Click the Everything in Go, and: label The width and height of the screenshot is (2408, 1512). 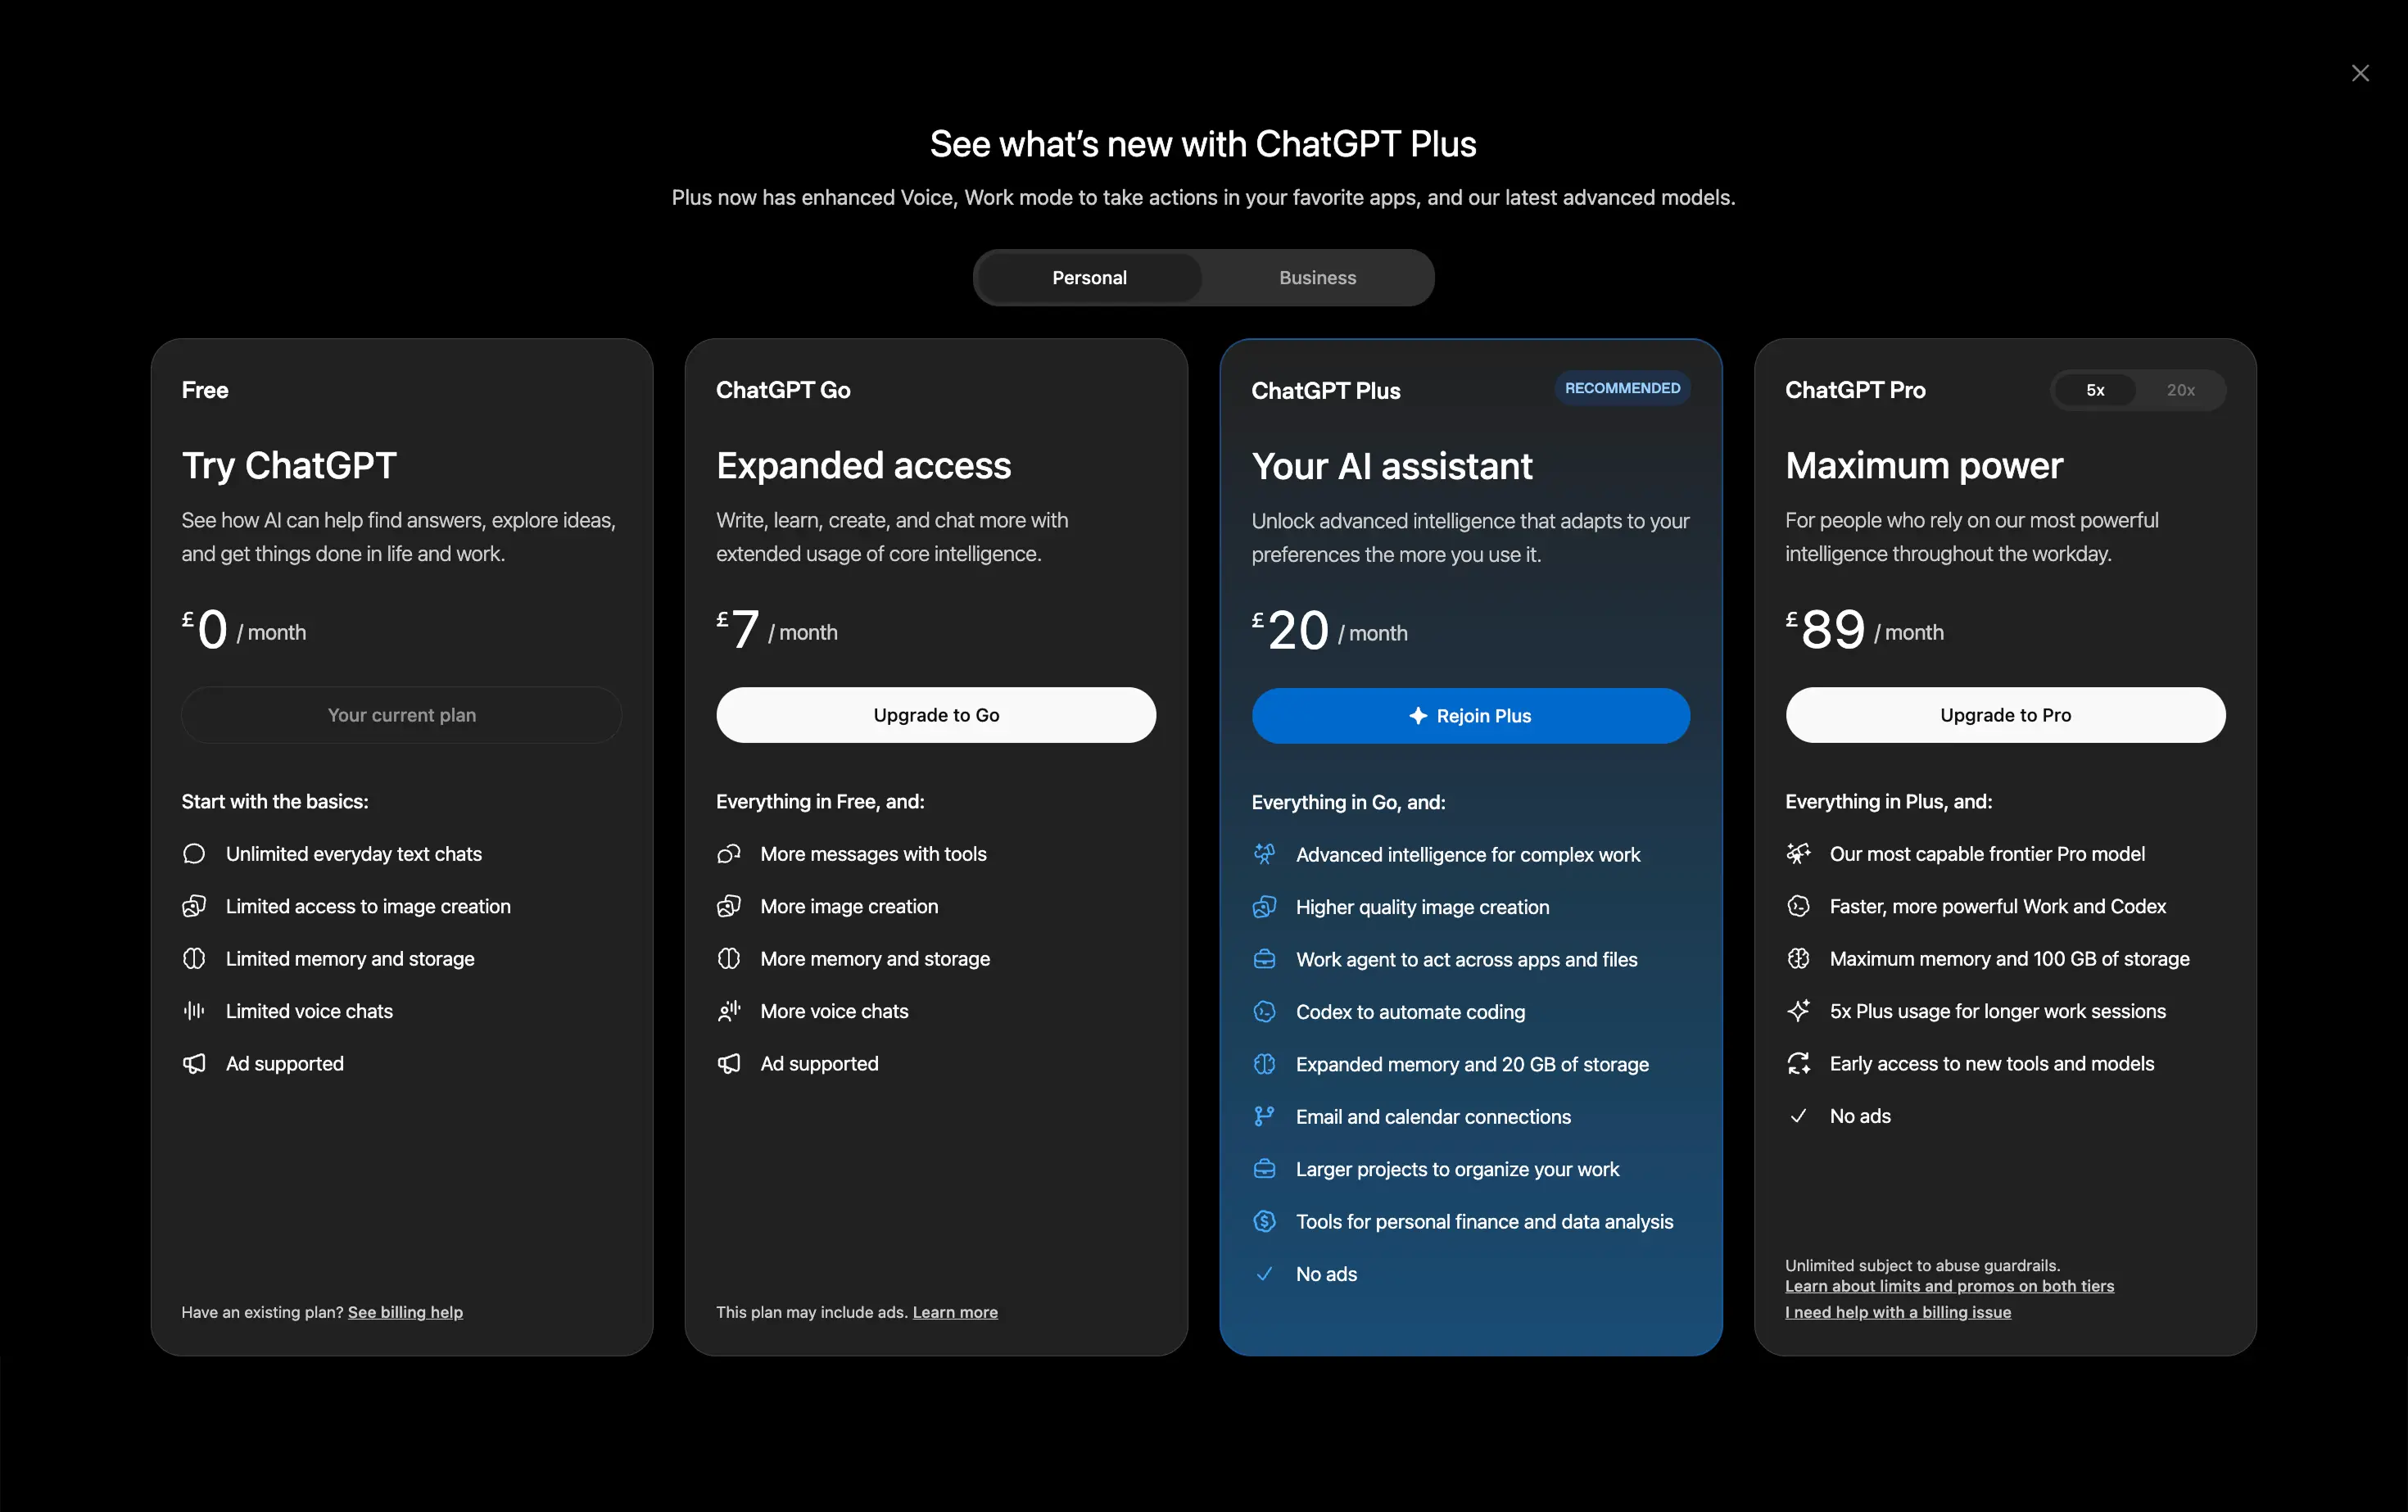click(1348, 802)
